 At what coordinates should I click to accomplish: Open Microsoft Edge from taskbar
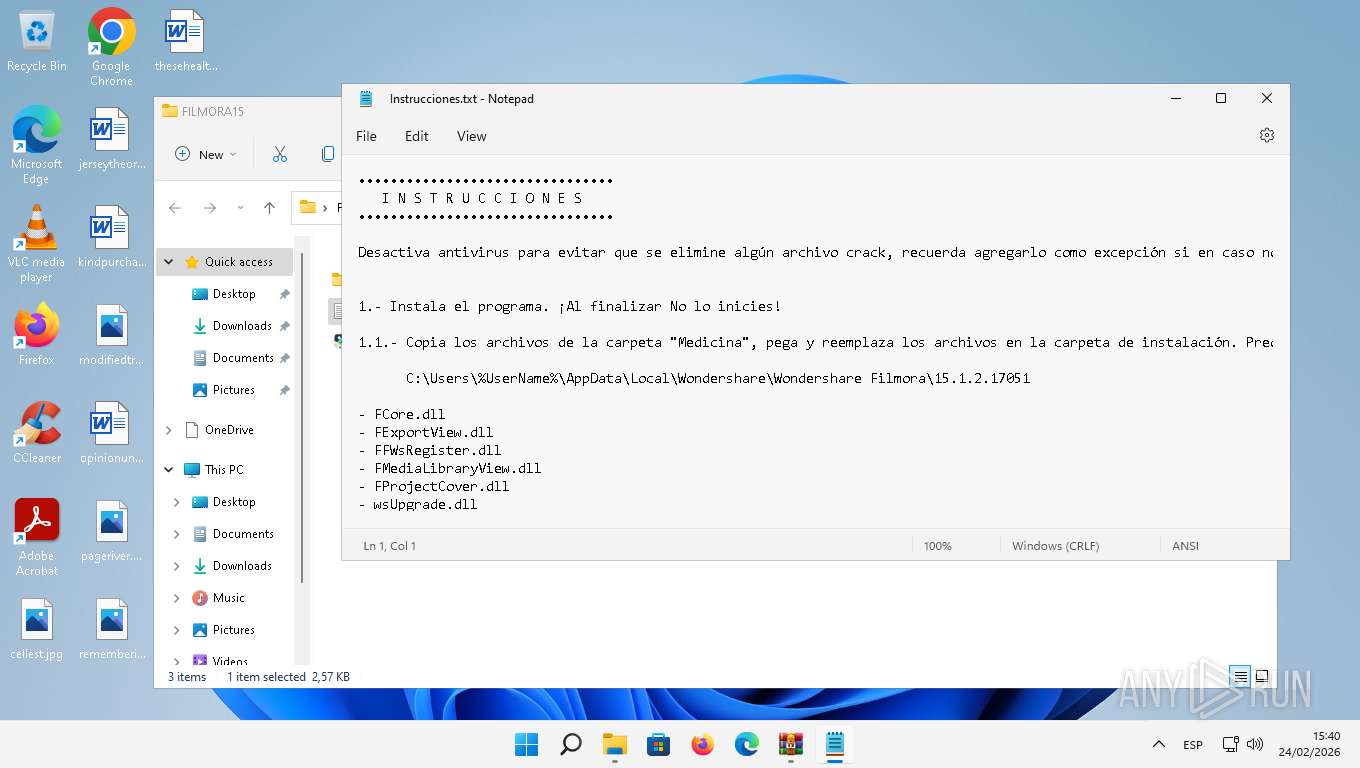click(x=746, y=744)
